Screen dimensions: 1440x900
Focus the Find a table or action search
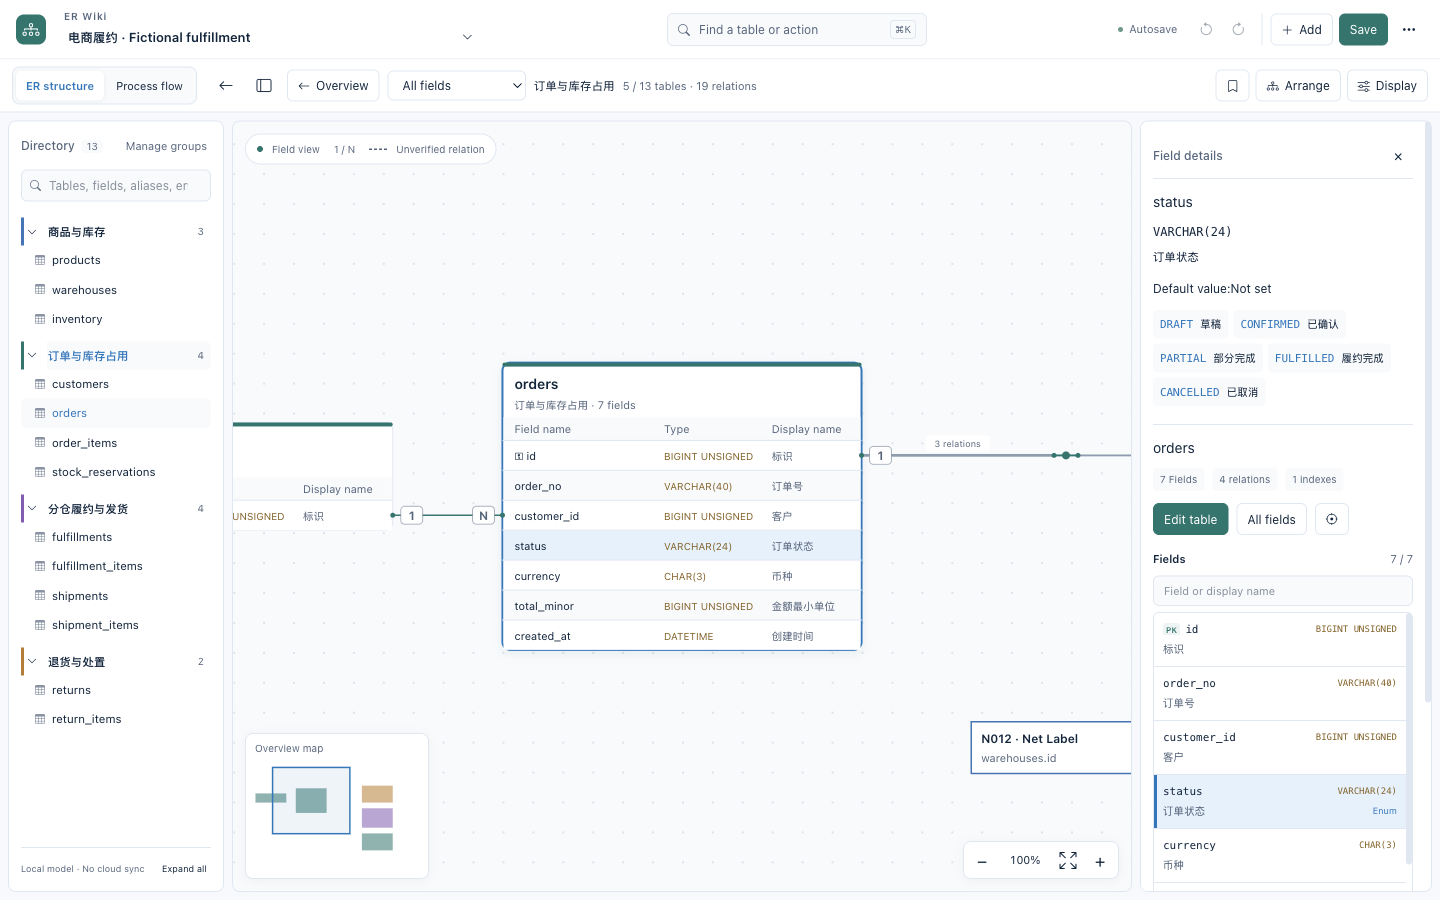(796, 30)
